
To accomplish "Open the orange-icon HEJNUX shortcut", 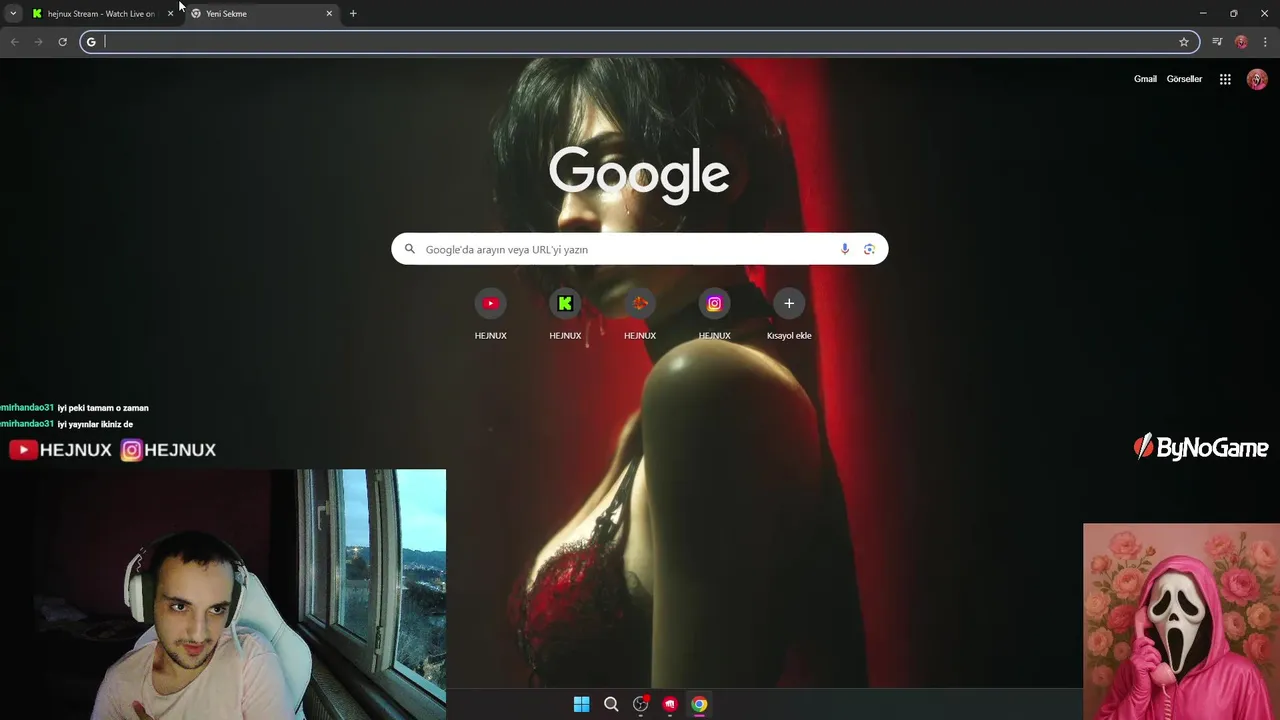I will (640, 314).
